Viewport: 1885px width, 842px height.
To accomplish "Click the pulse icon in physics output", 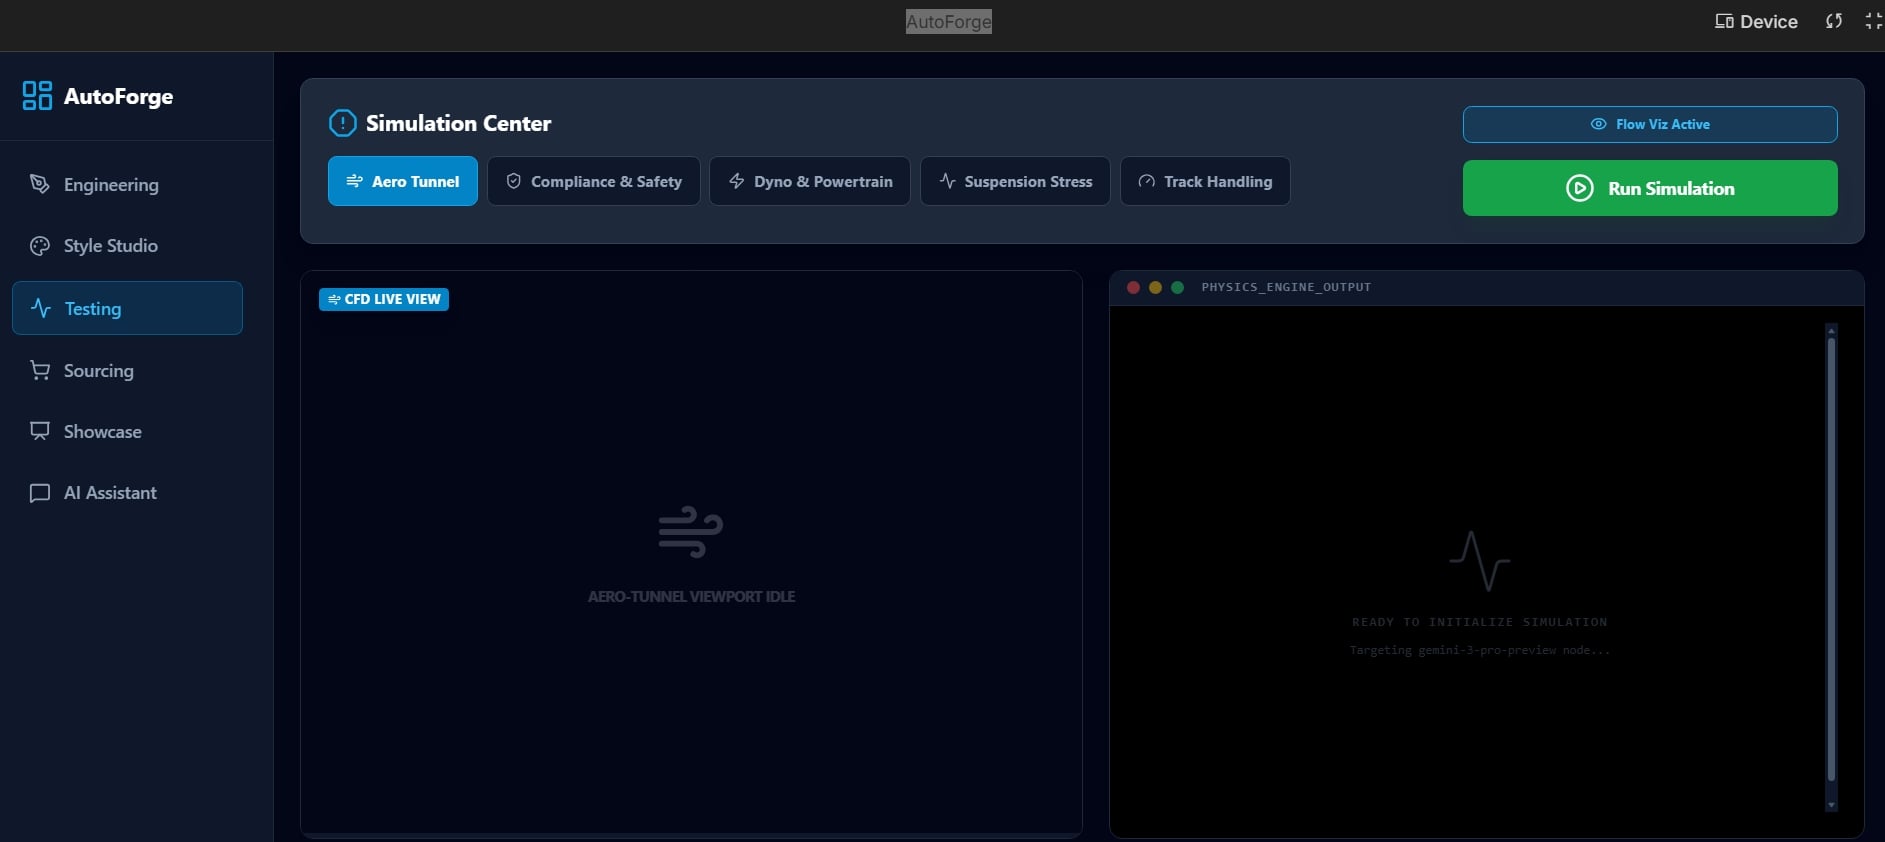I will (1479, 561).
